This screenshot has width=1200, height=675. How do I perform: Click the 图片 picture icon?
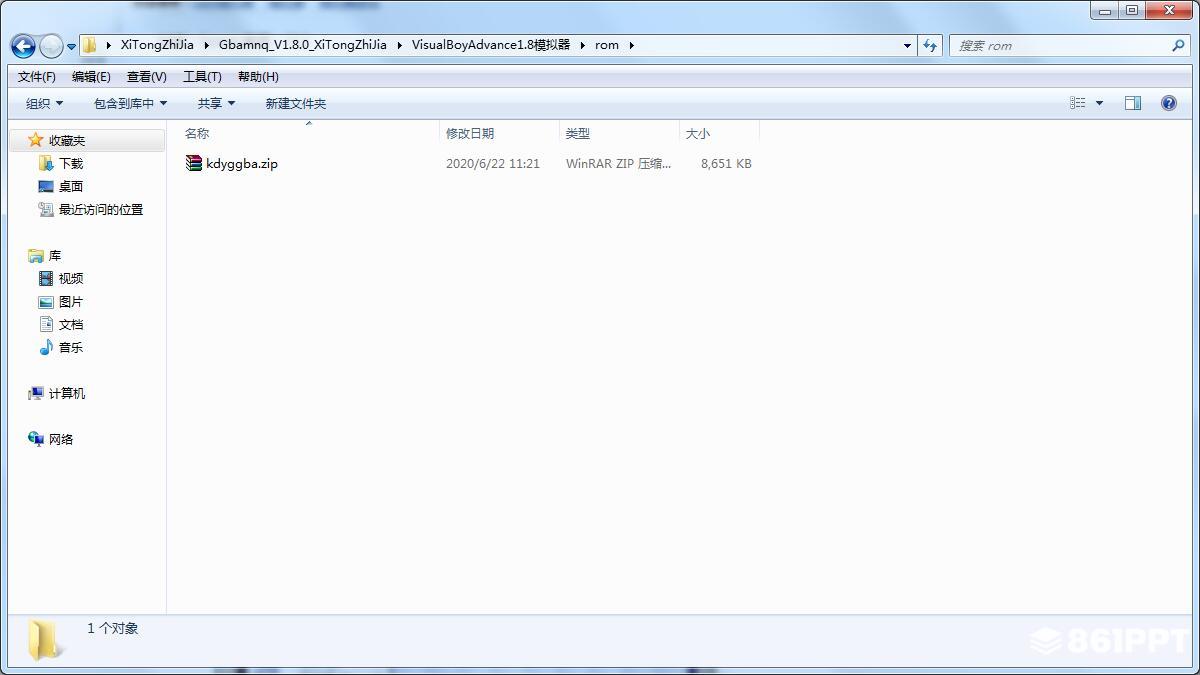click(46, 302)
